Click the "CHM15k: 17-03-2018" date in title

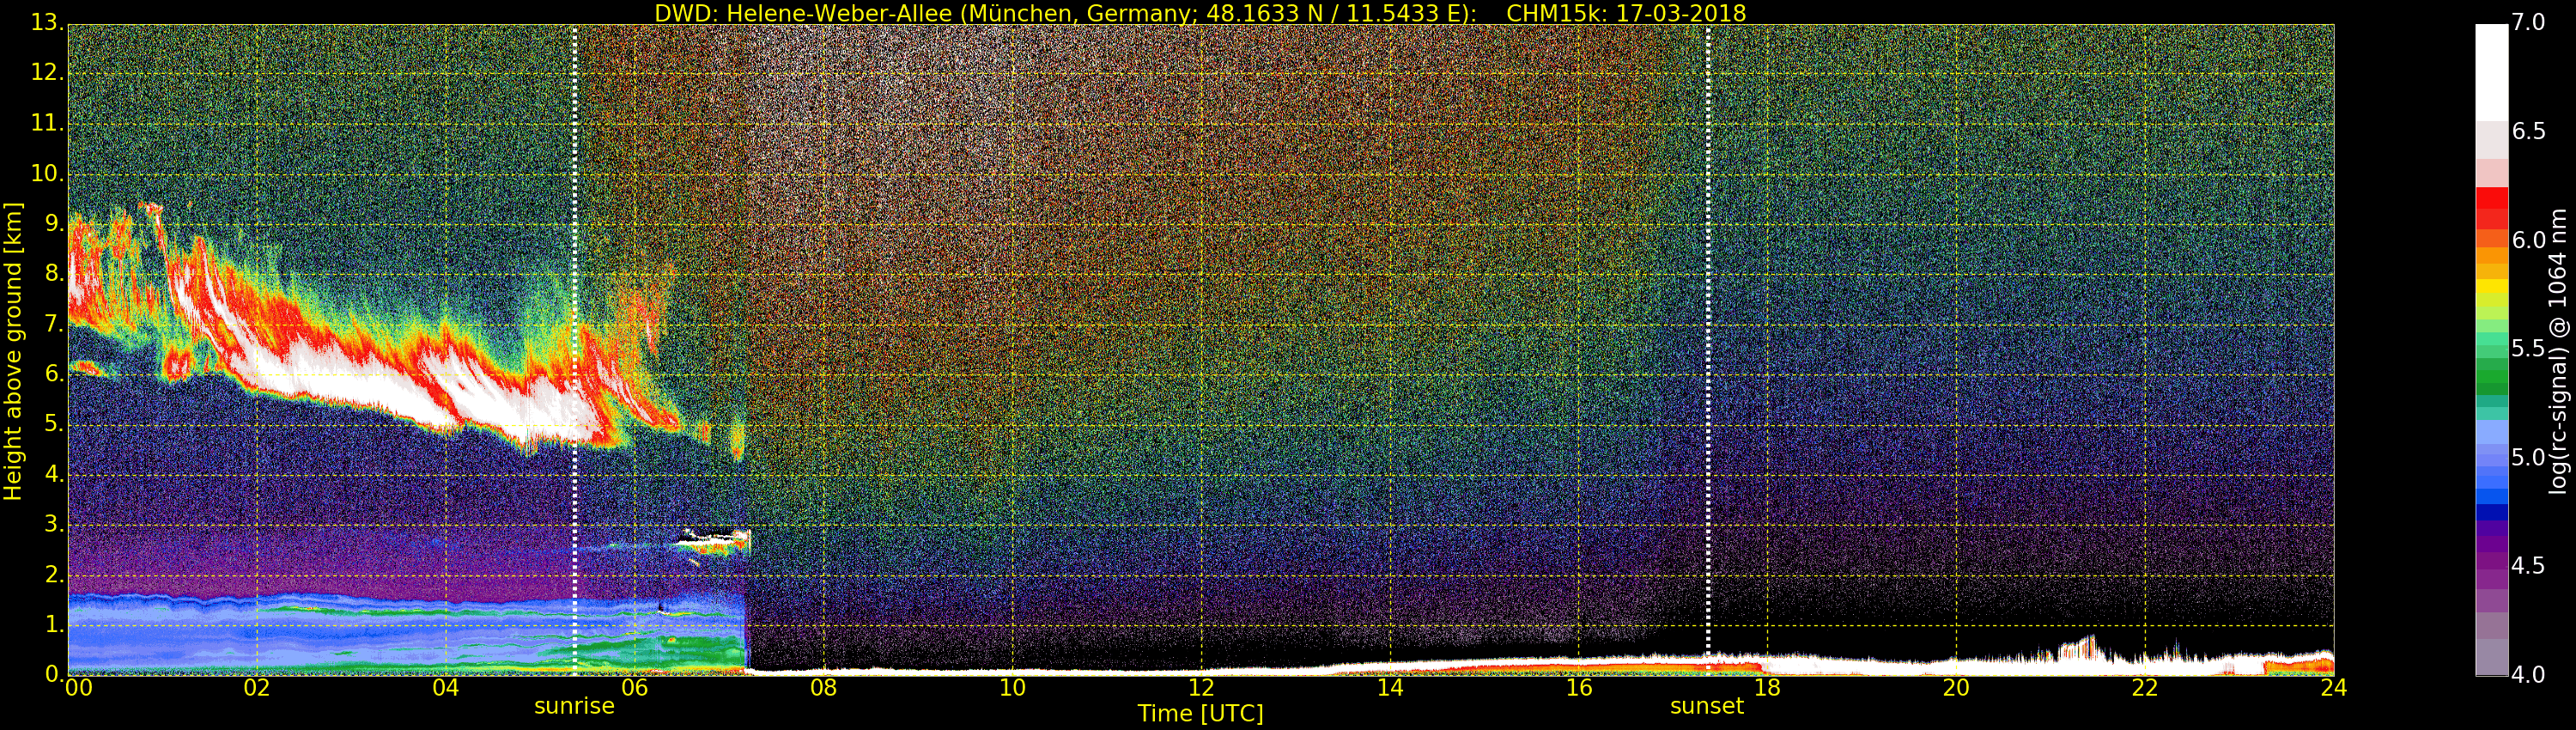[1625, 13]
